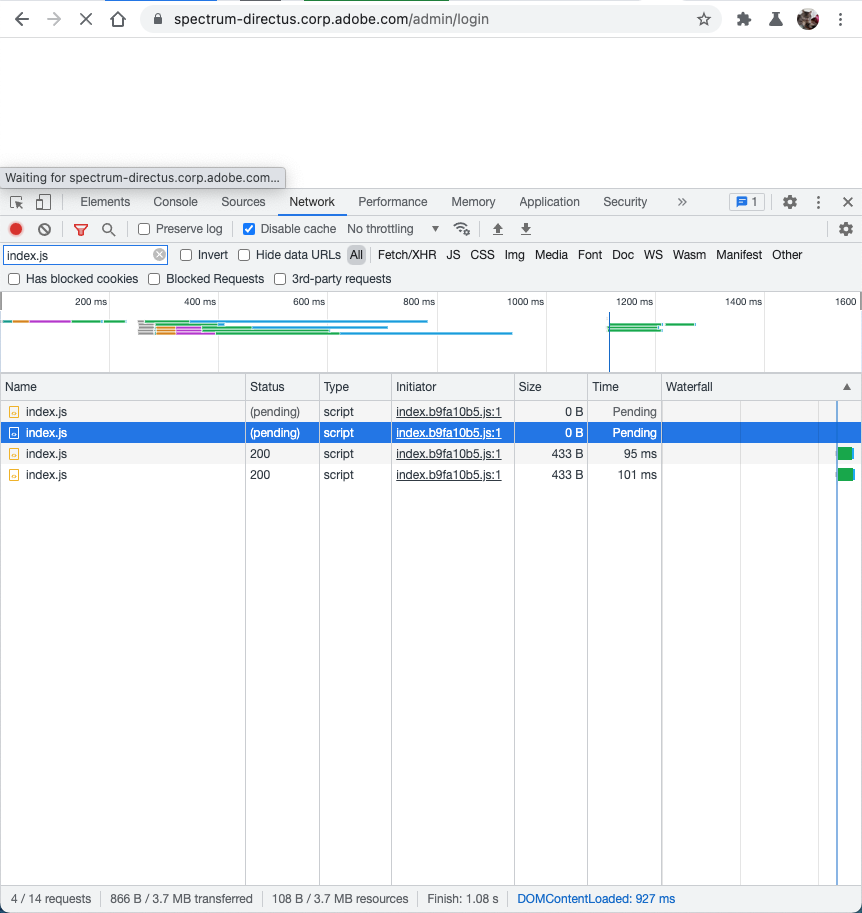Switch to the Console tab
Screen dimensions: 862x913
[174, 202]
